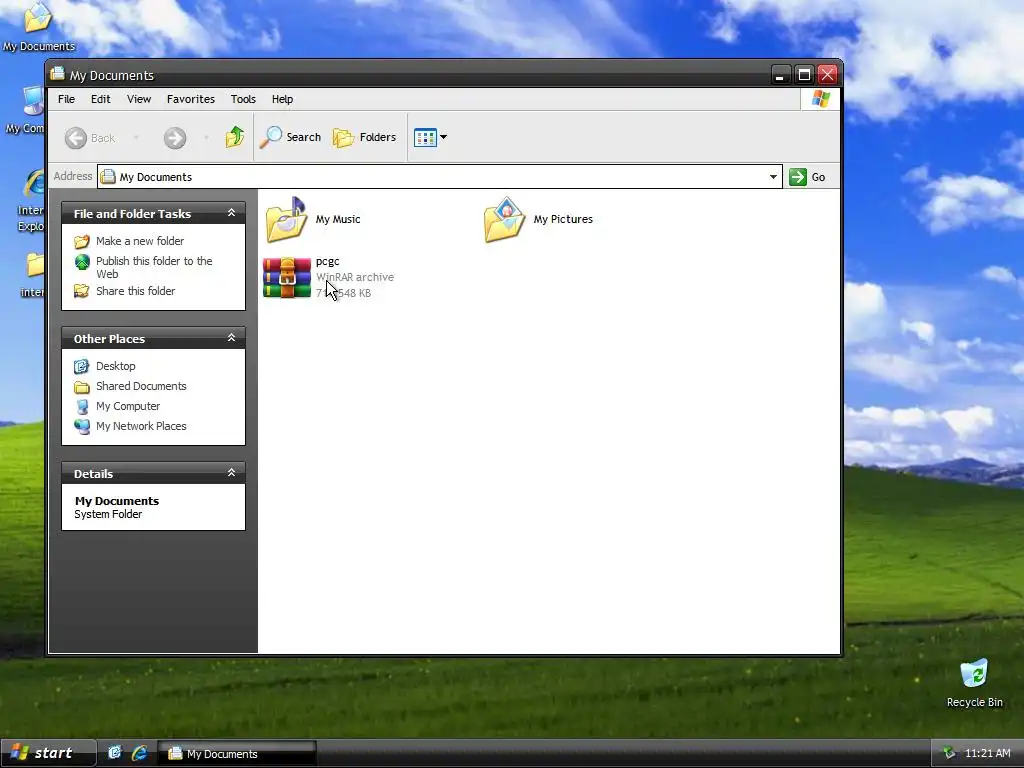This screenshot has width=1024, height=768.
Task: Click Publish this folder to the Web
Action: pyautogui.click(x=154, y=268)
